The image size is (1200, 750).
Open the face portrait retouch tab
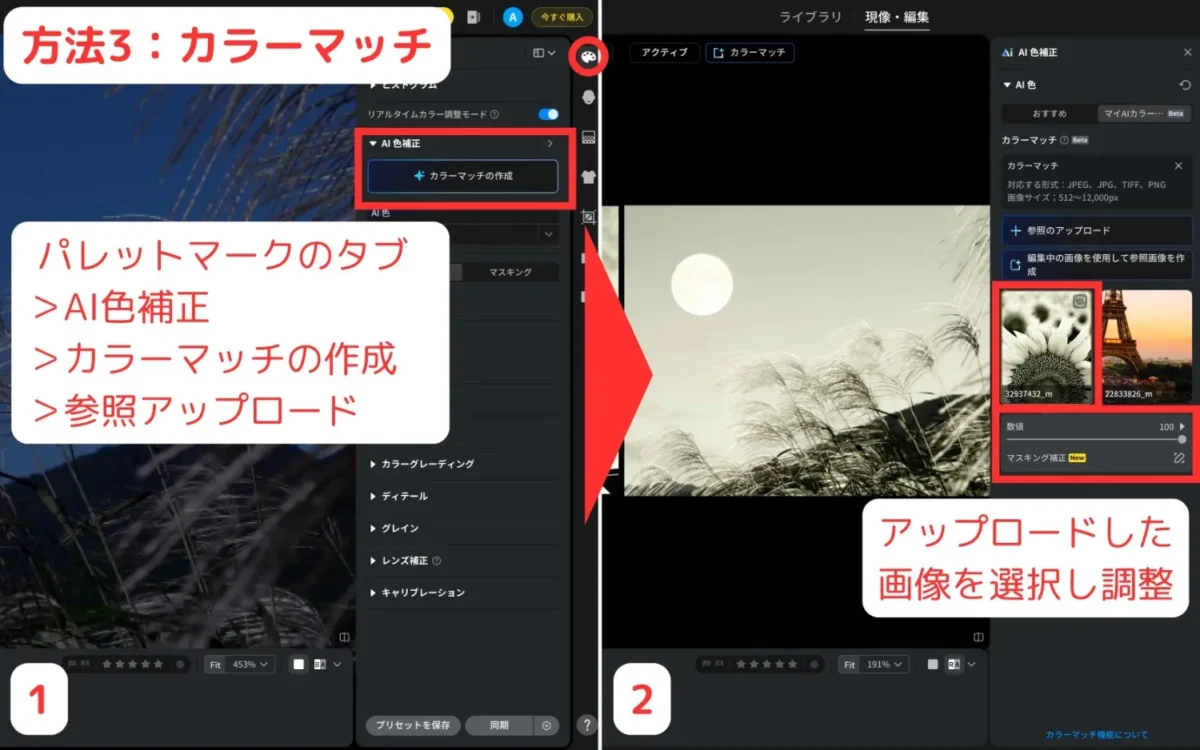click(588, 97)
